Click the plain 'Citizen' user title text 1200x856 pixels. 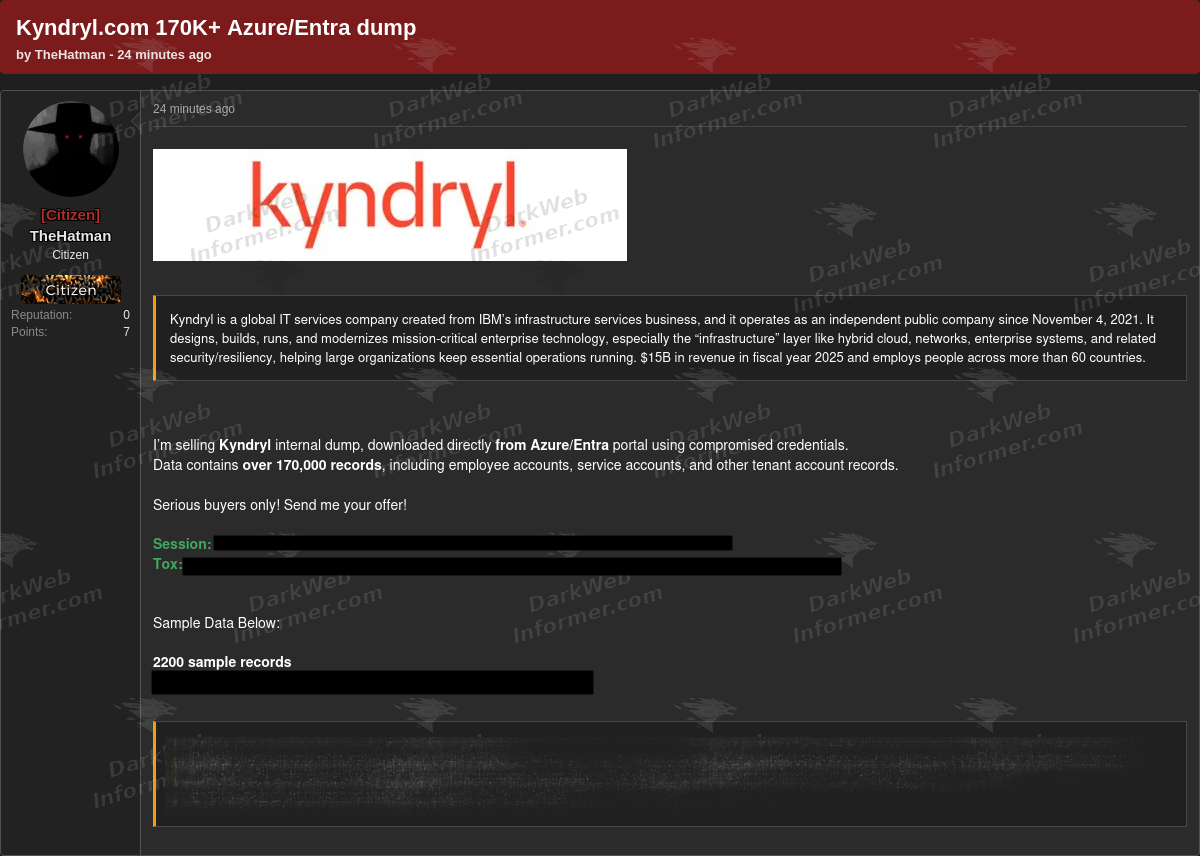pyautogui.click(x=70, y=255)
